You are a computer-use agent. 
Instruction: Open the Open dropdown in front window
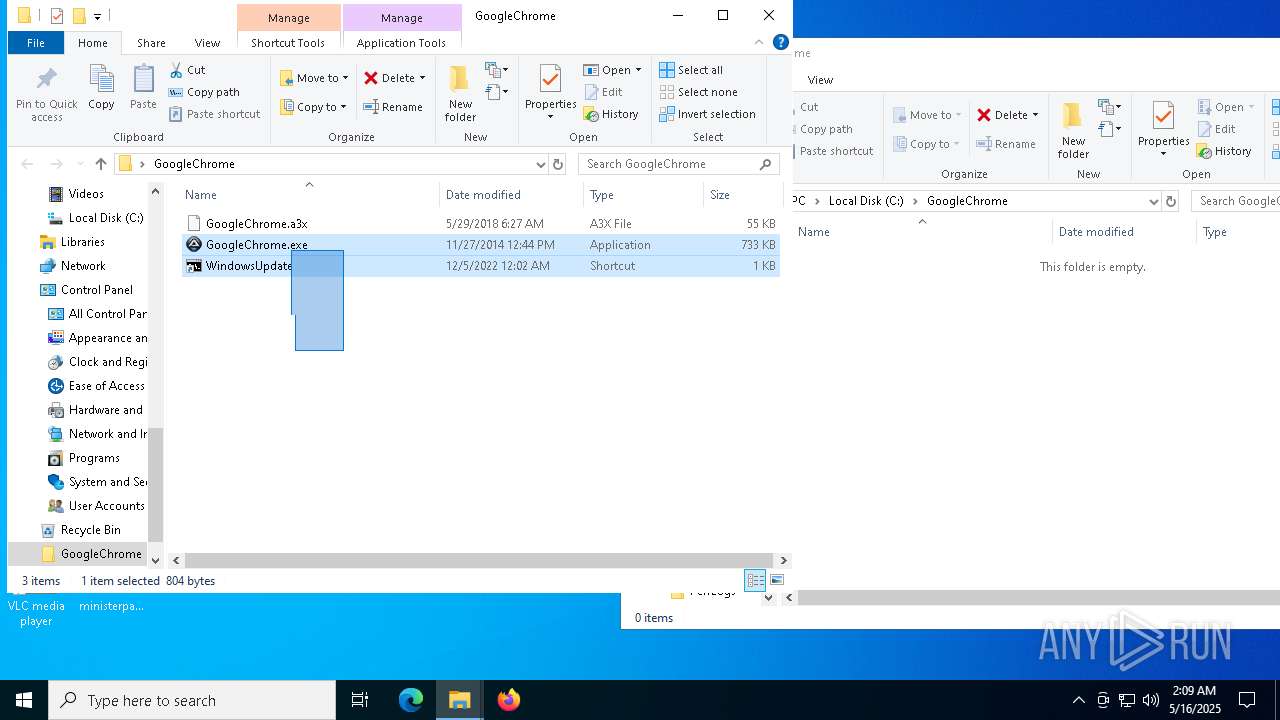point(612,70)
